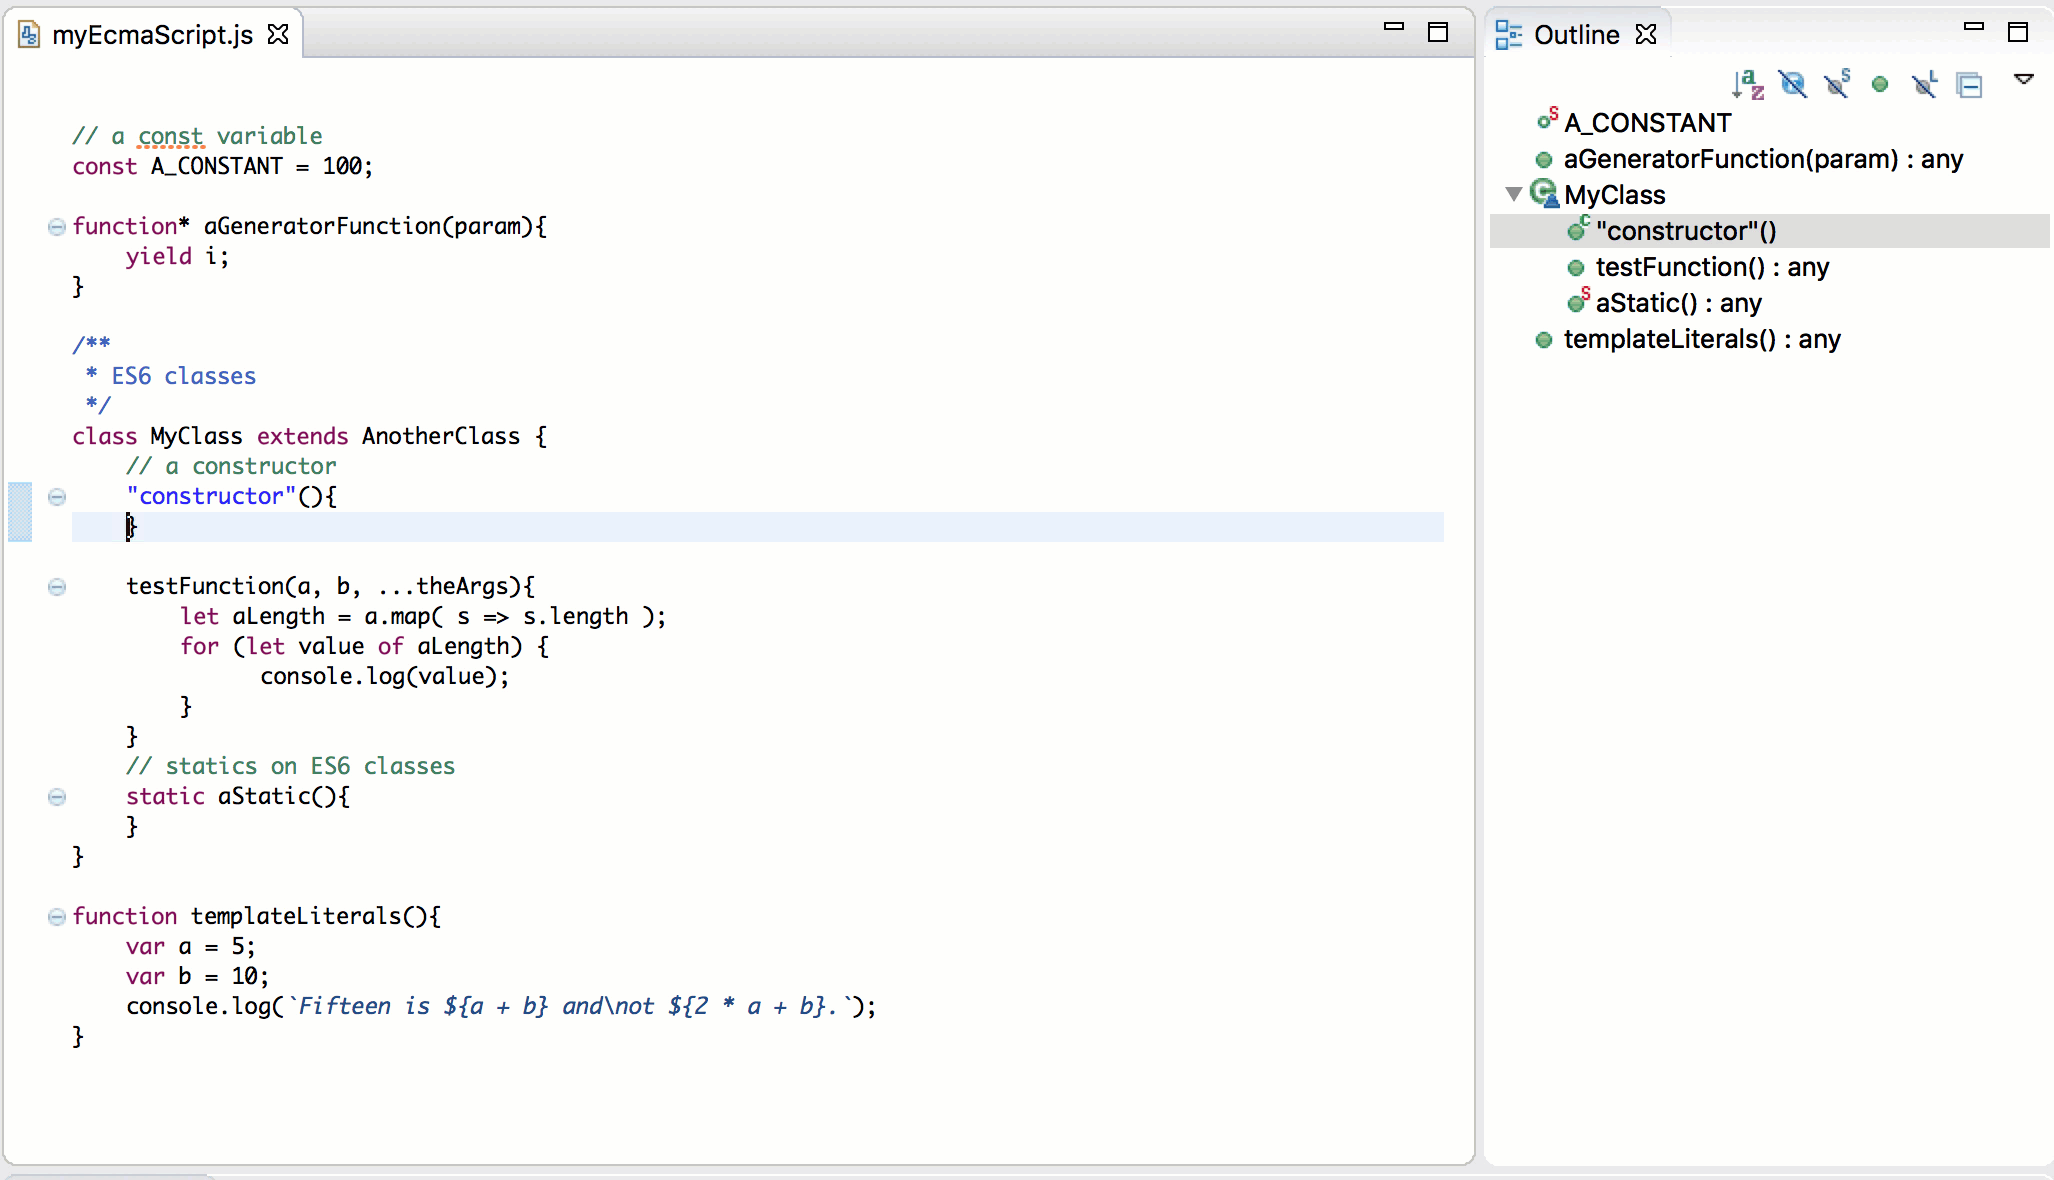This screenshot has width=2054, height=1180.
Task: Click the AnotherClass text in editor
Action: click(440, 437)
